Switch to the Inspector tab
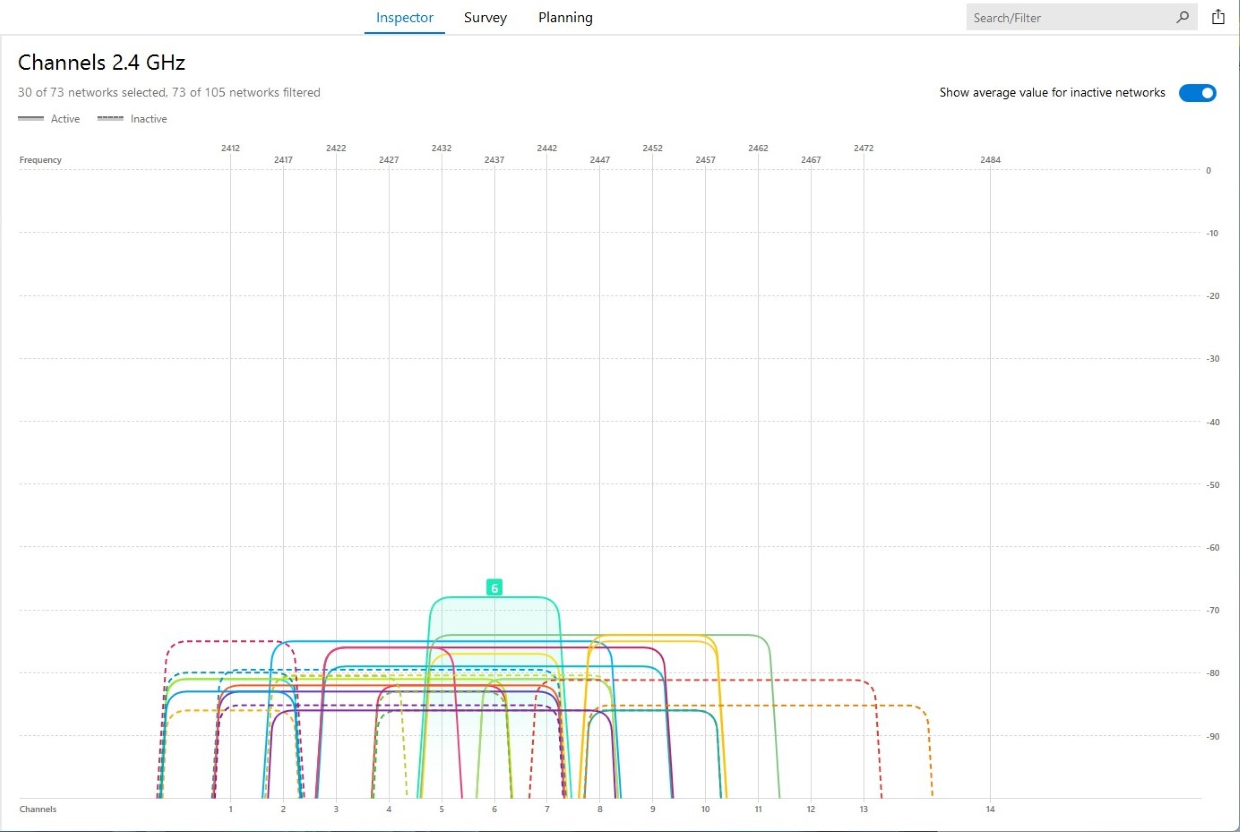The width and height of the screenshot is (1240, 832). 404,18
